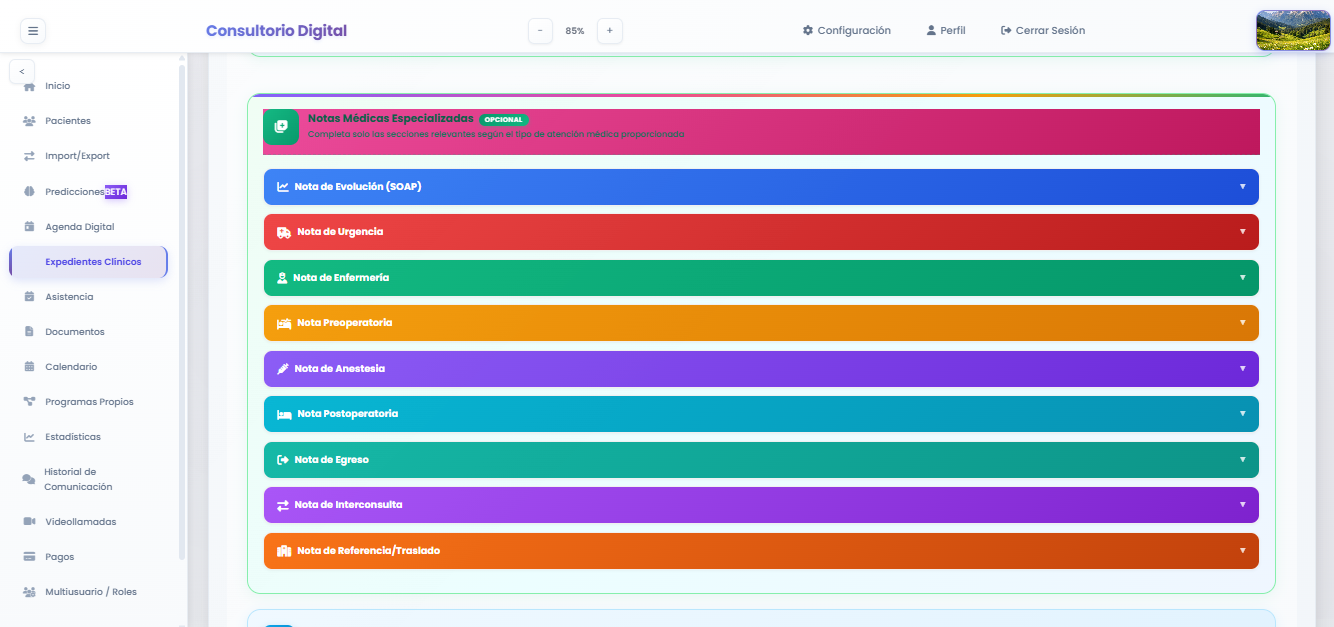Click the hospital icon on Nota de Referencia/Traslado
1334x627 pixels.
point(284,551)
